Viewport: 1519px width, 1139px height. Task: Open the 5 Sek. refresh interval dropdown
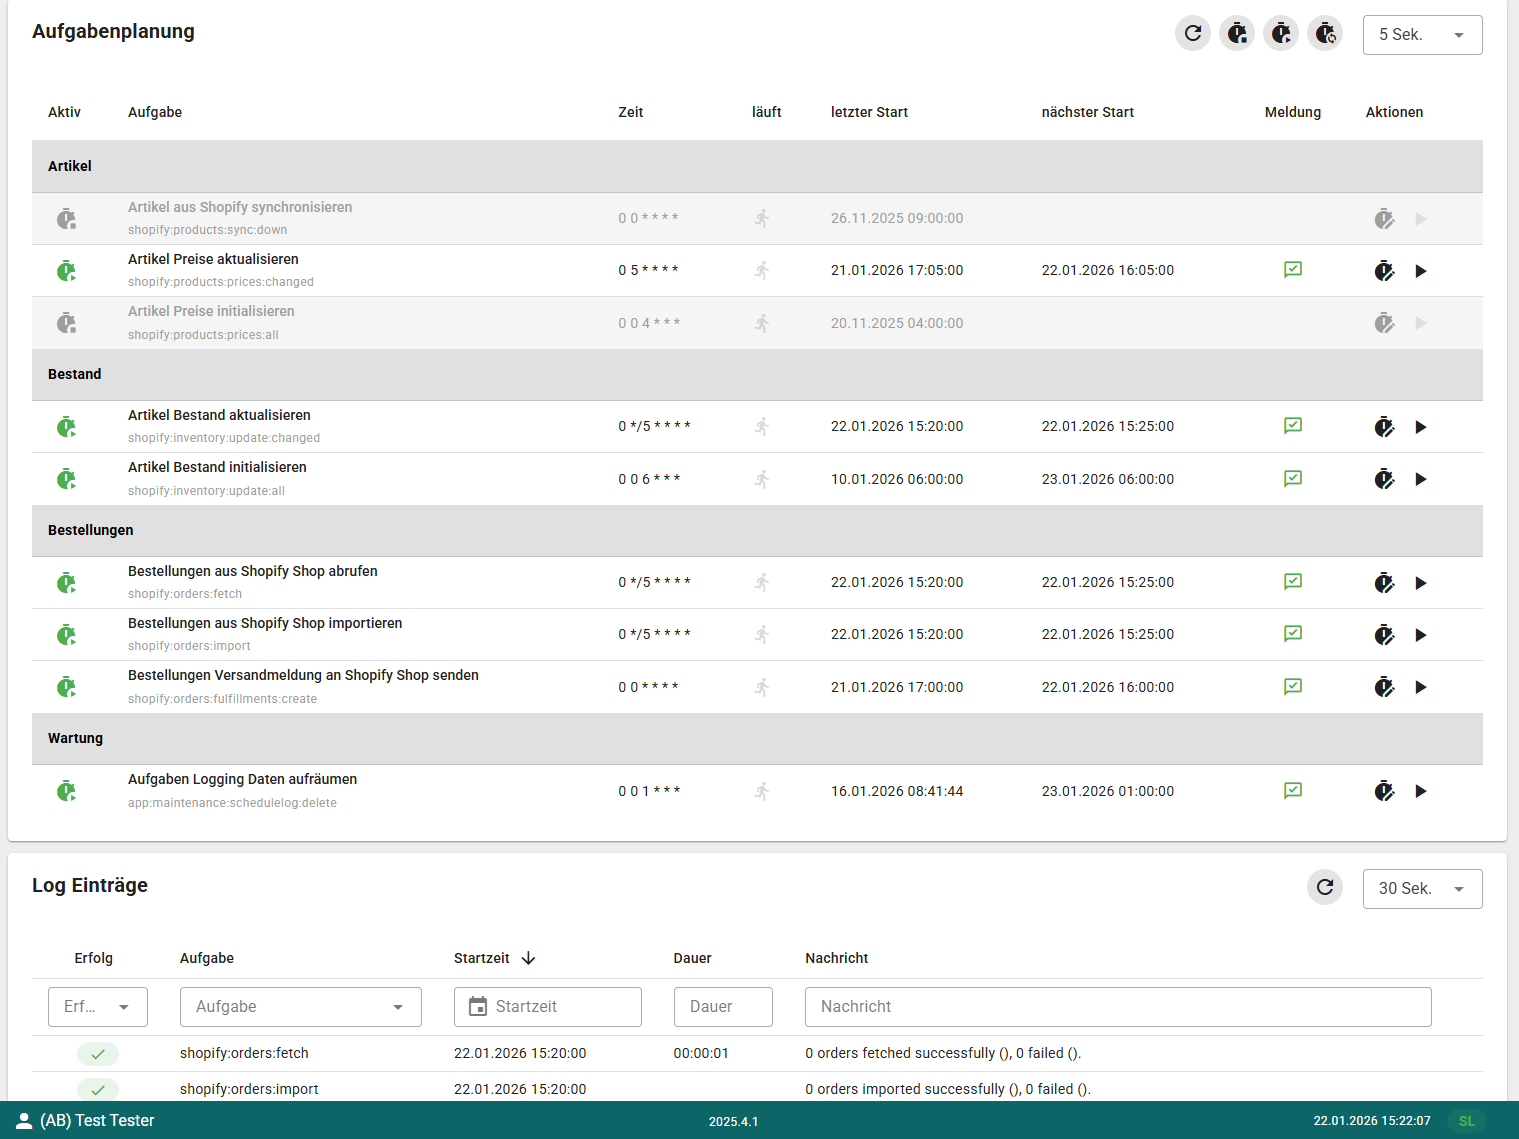pyautogui.click(x=1422, y=34)
